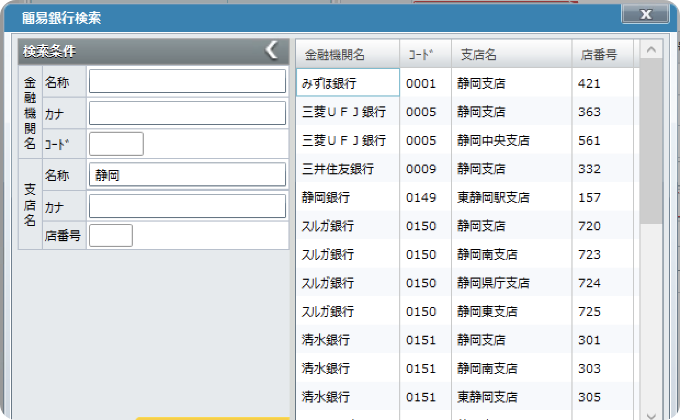Image resolution: width=680 pixels, height=420 pixels.
Task: Select 東静岡支店 of 清水銀行
Action: 512,397
